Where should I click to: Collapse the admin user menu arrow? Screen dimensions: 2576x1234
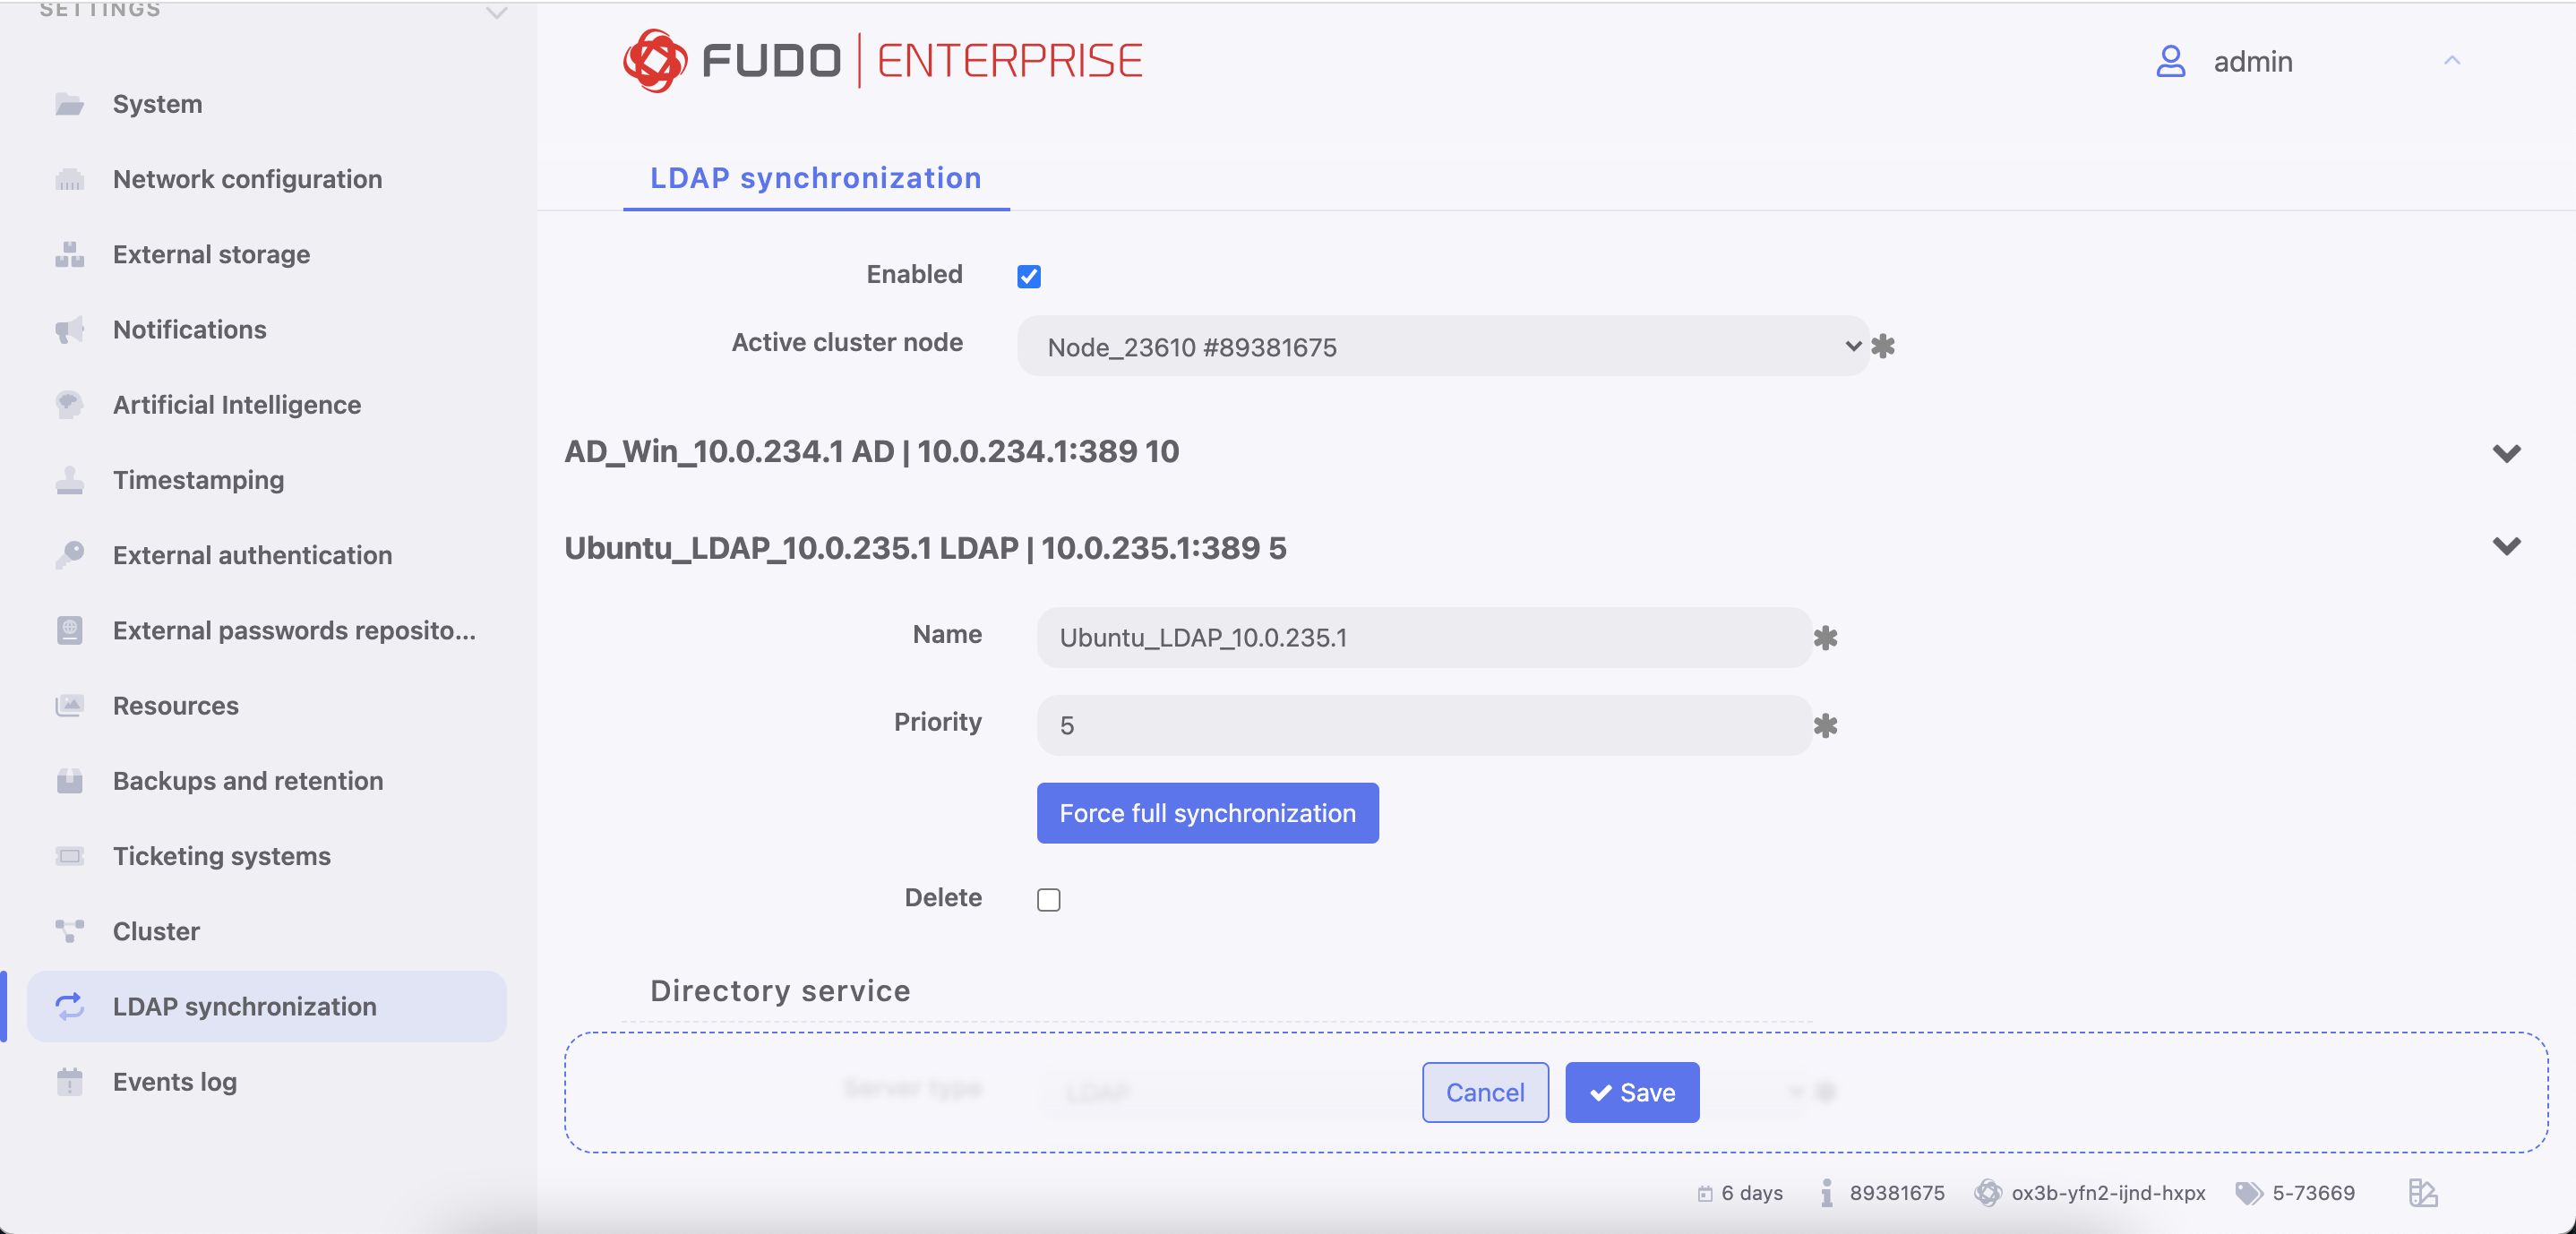coord(2451,61)
